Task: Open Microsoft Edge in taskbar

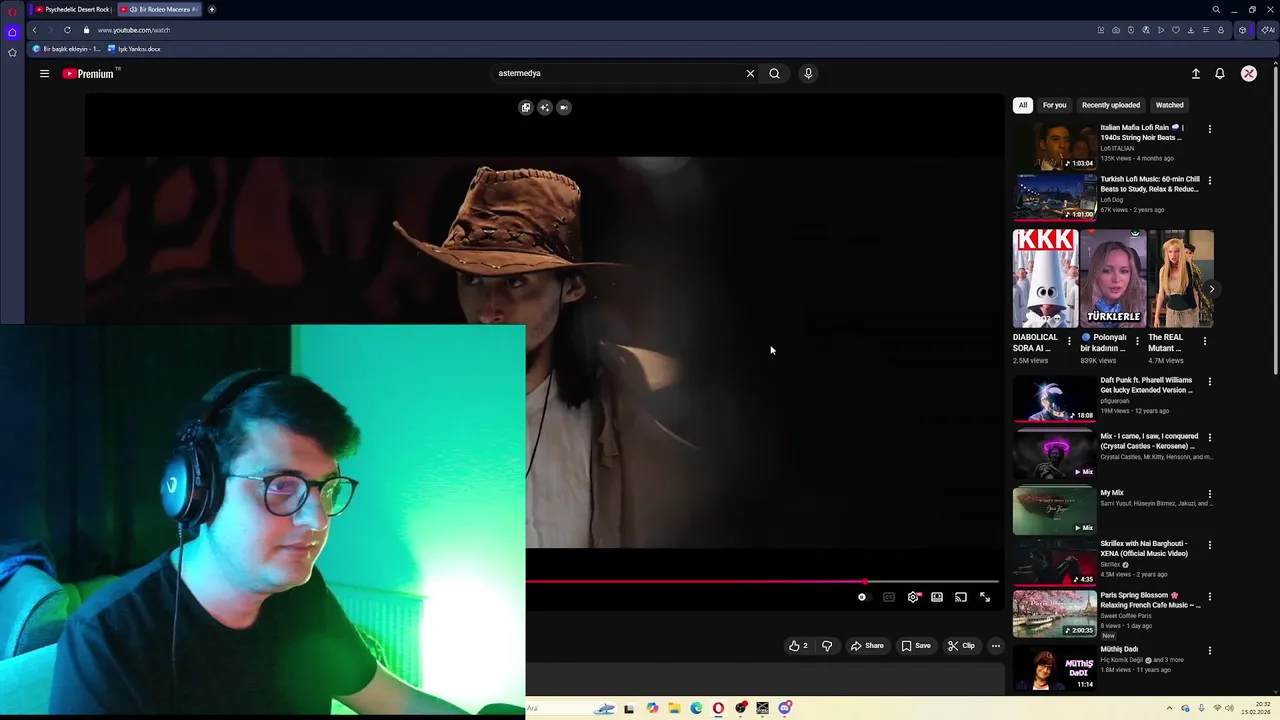Action: coord(696,708)
